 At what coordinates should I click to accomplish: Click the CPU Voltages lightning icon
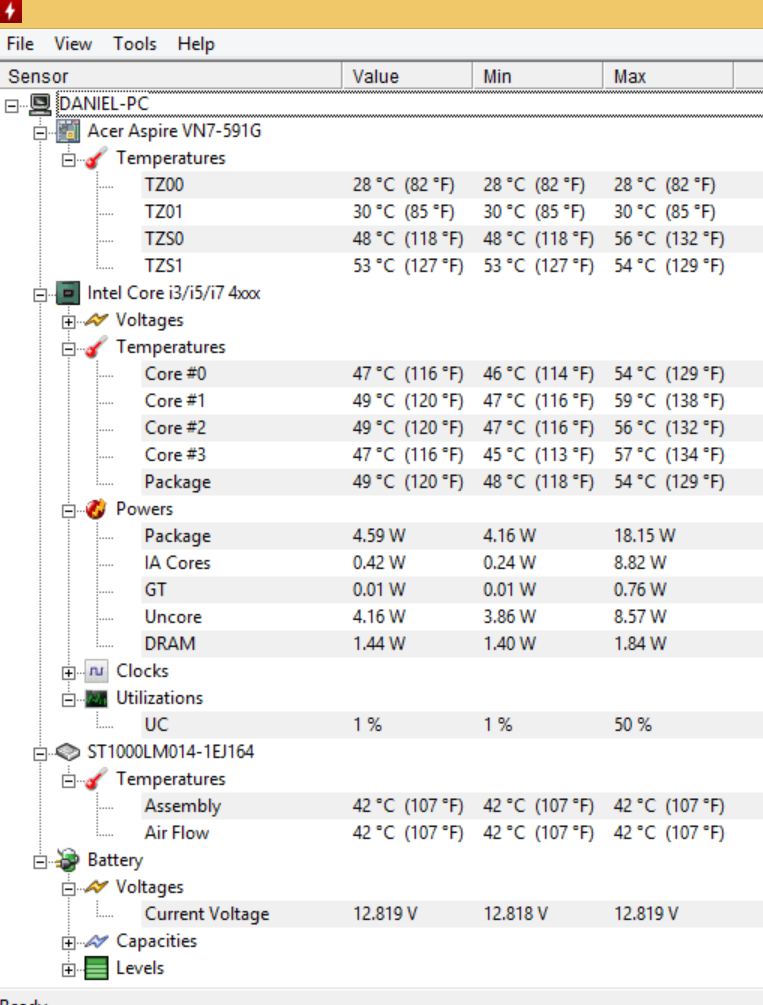[x=97, y=320]
